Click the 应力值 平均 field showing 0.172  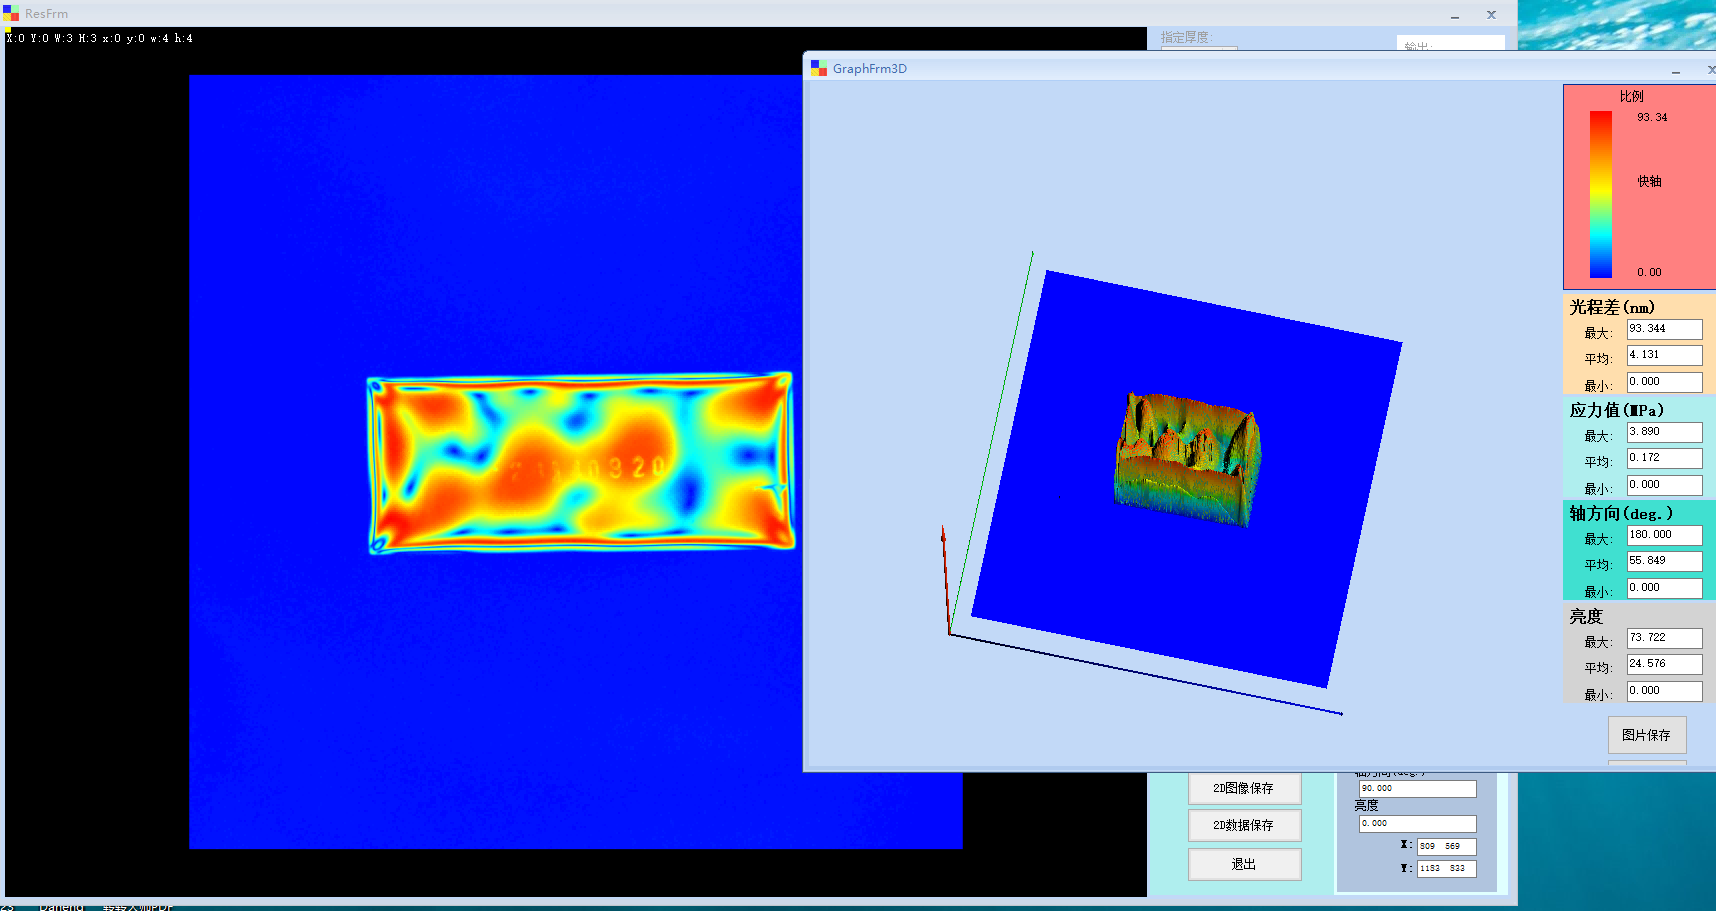pyautogui.click(x=1664, y=458)
